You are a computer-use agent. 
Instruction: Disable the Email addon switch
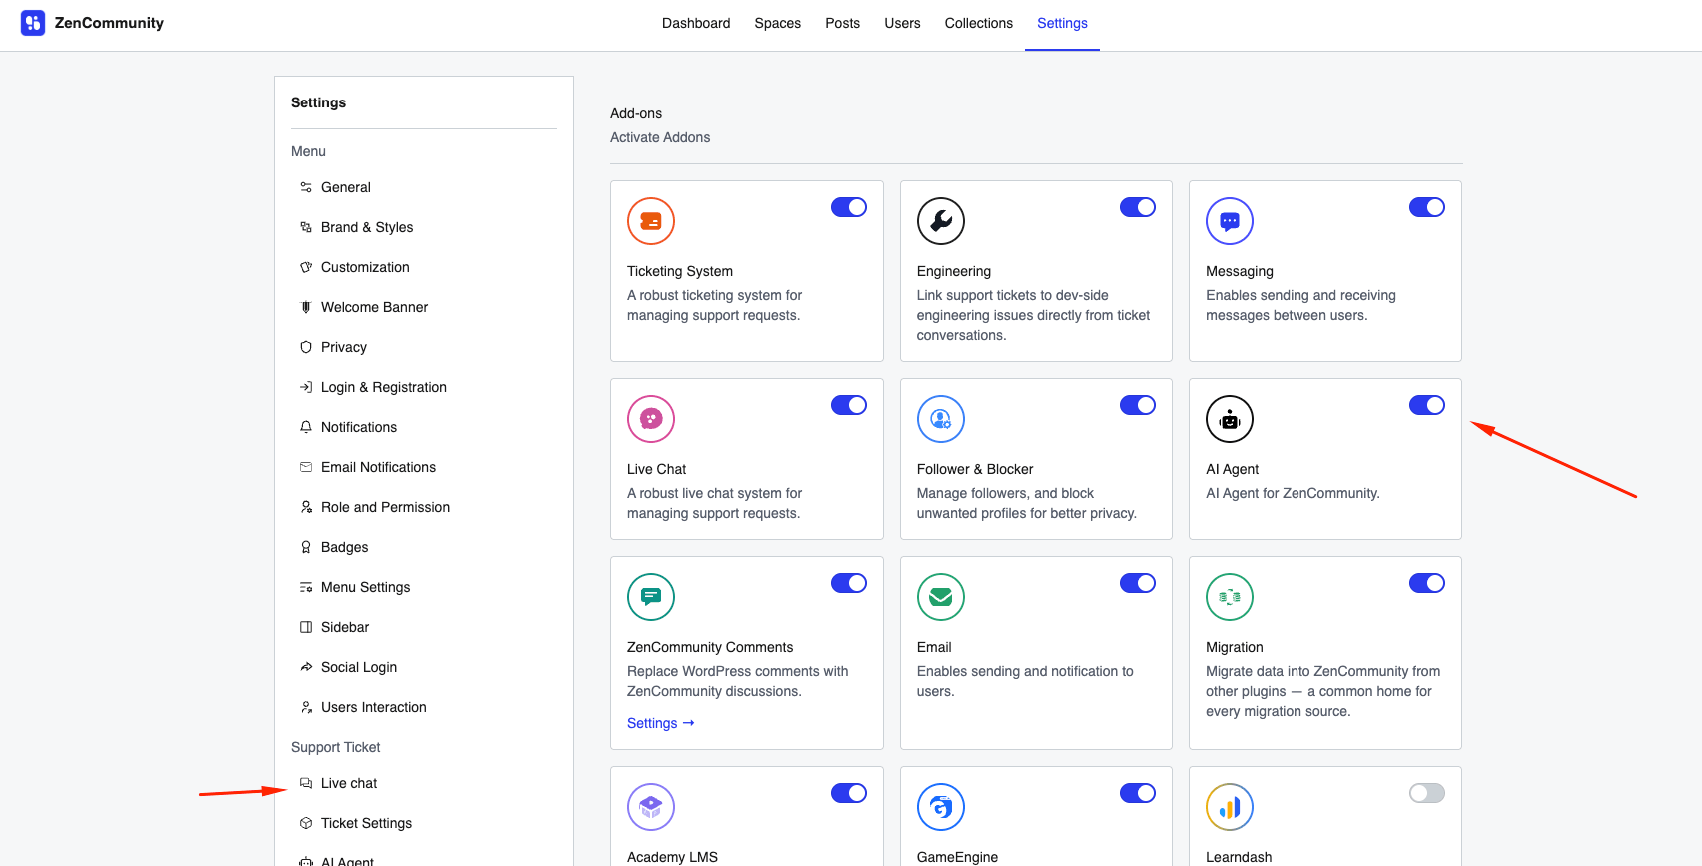point(1138,583)
